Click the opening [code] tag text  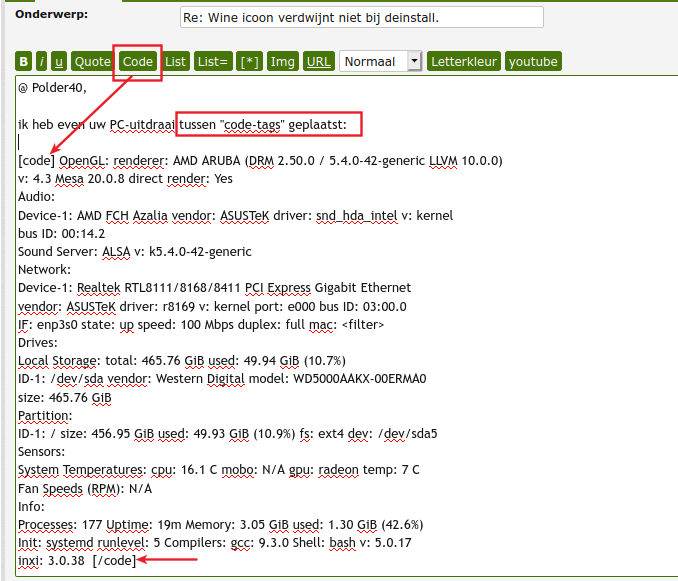tap(36, 160)
